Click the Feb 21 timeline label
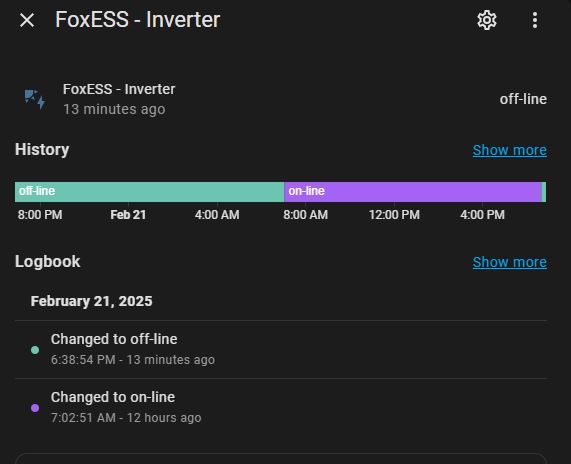 (x=128, y=215)
